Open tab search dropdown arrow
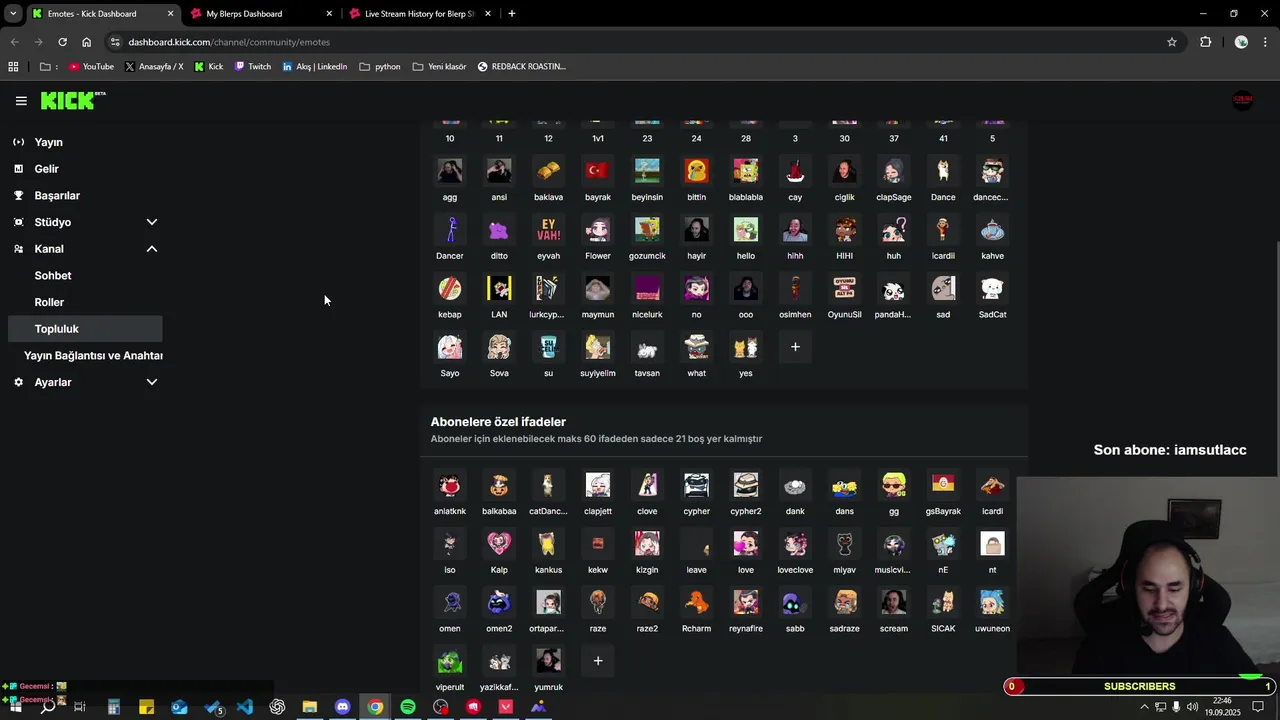 [x=13, y=14]
